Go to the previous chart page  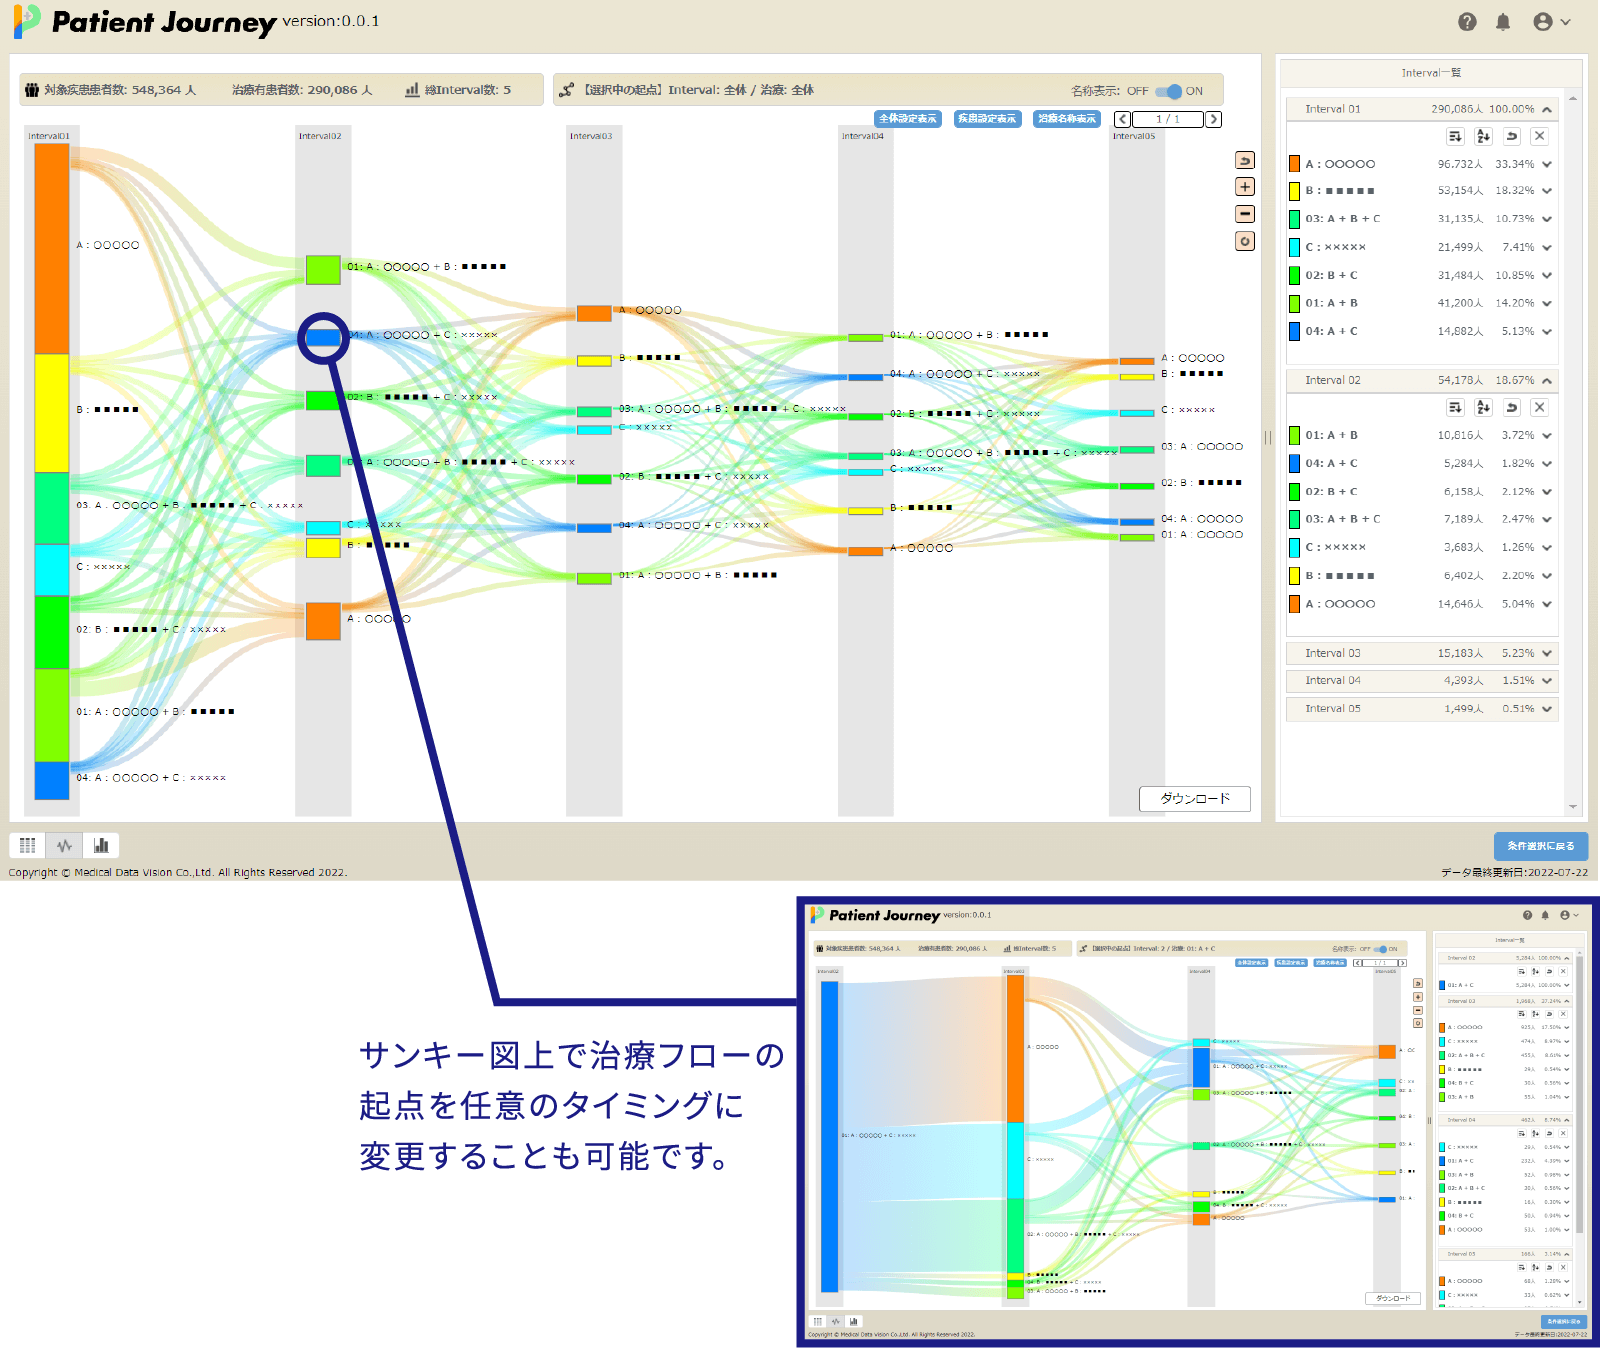click(x=1123, y=119)
